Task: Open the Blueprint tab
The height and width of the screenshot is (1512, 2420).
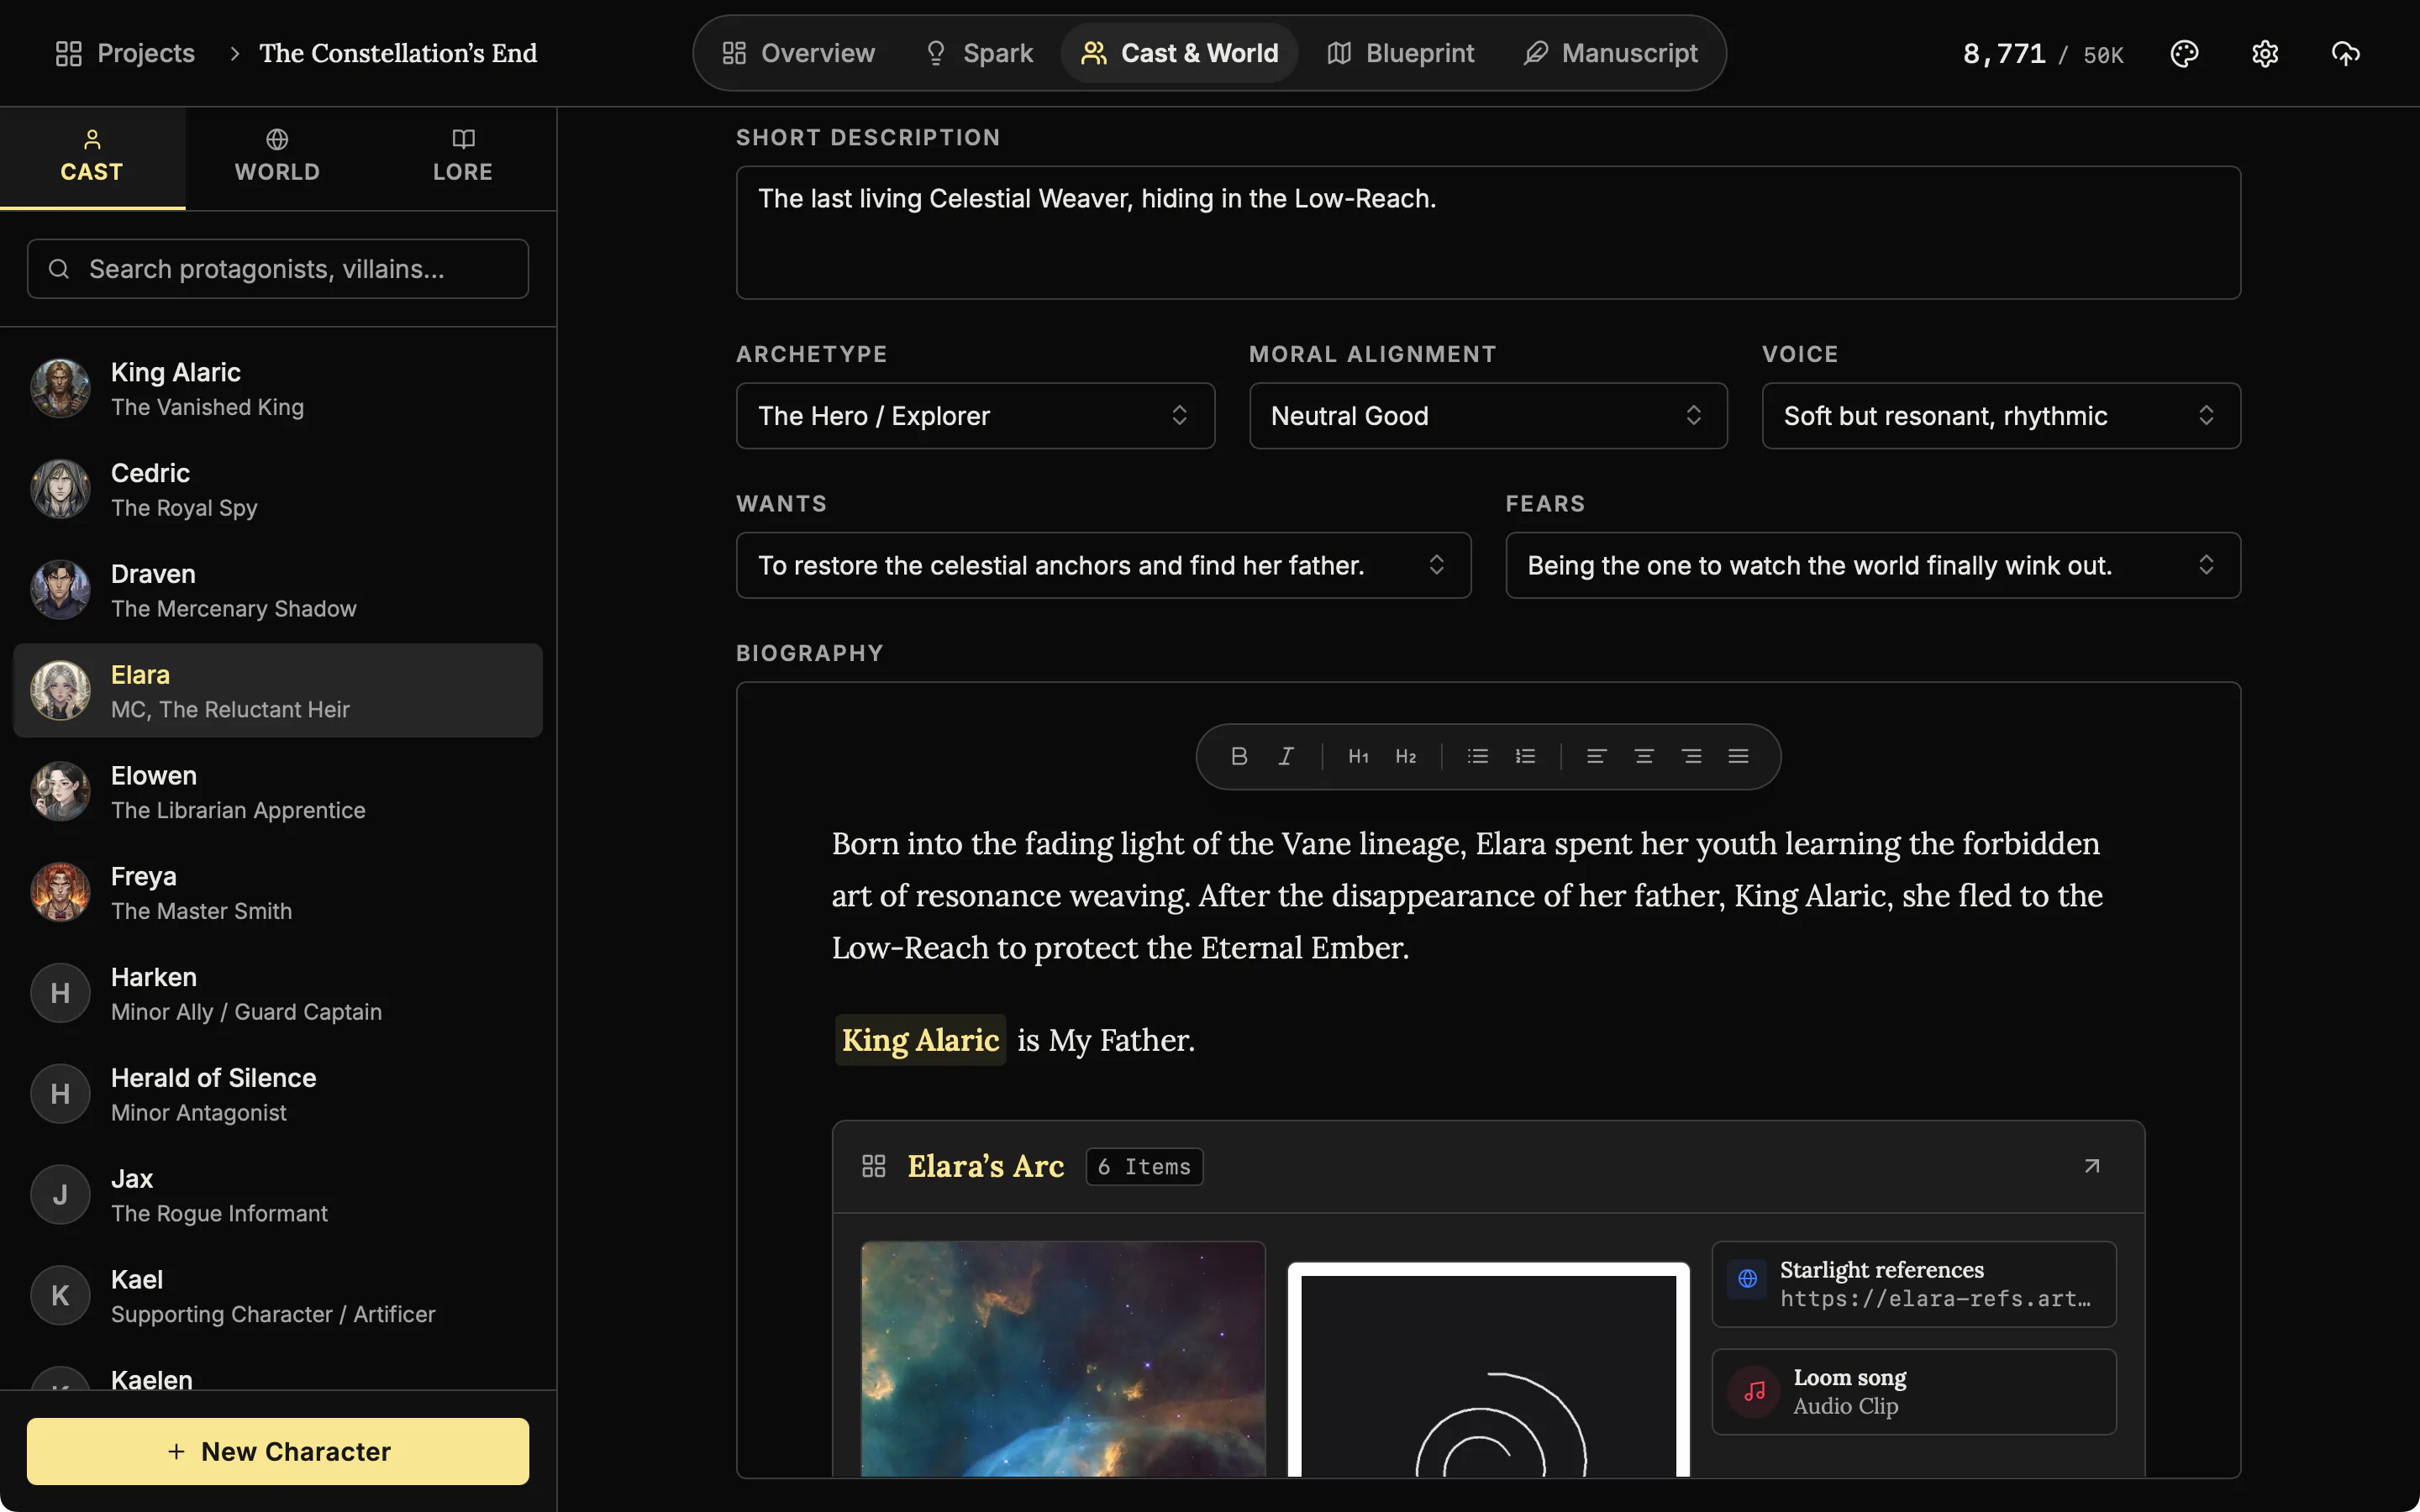Action: pyautogui.click(x=1400, y=53)
